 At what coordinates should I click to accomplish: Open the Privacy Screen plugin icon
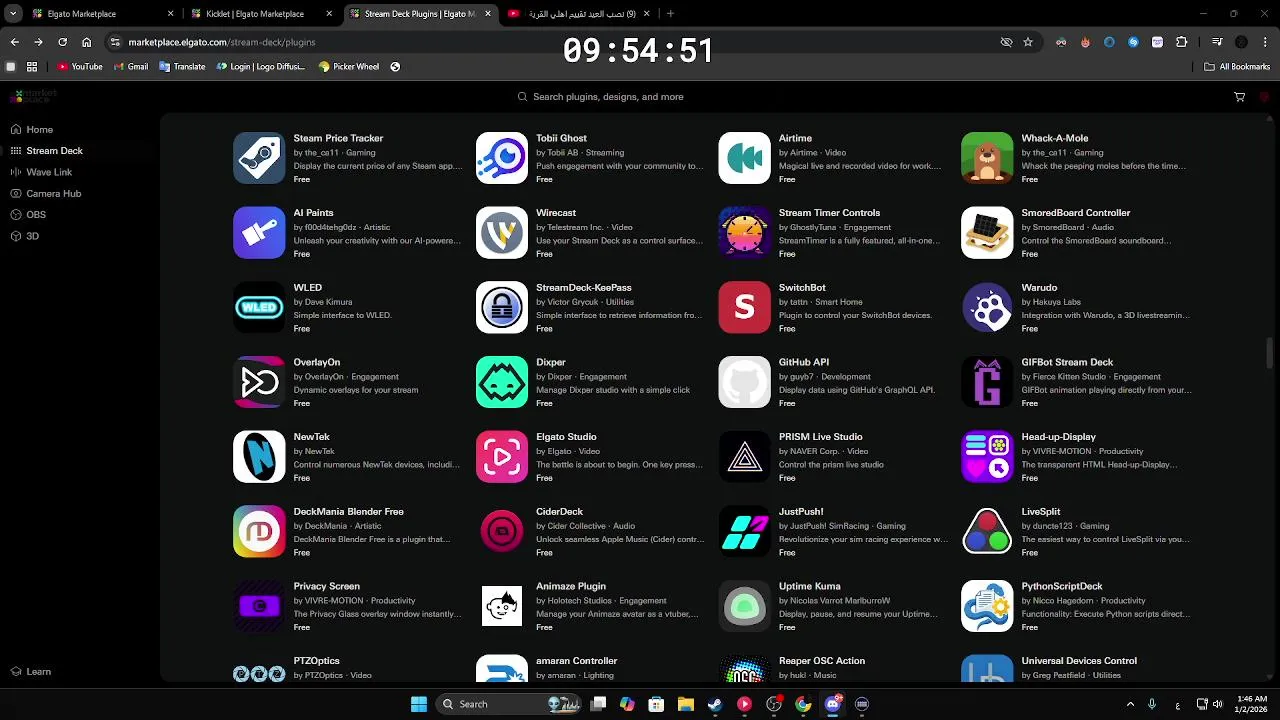[x=259, y=606]
